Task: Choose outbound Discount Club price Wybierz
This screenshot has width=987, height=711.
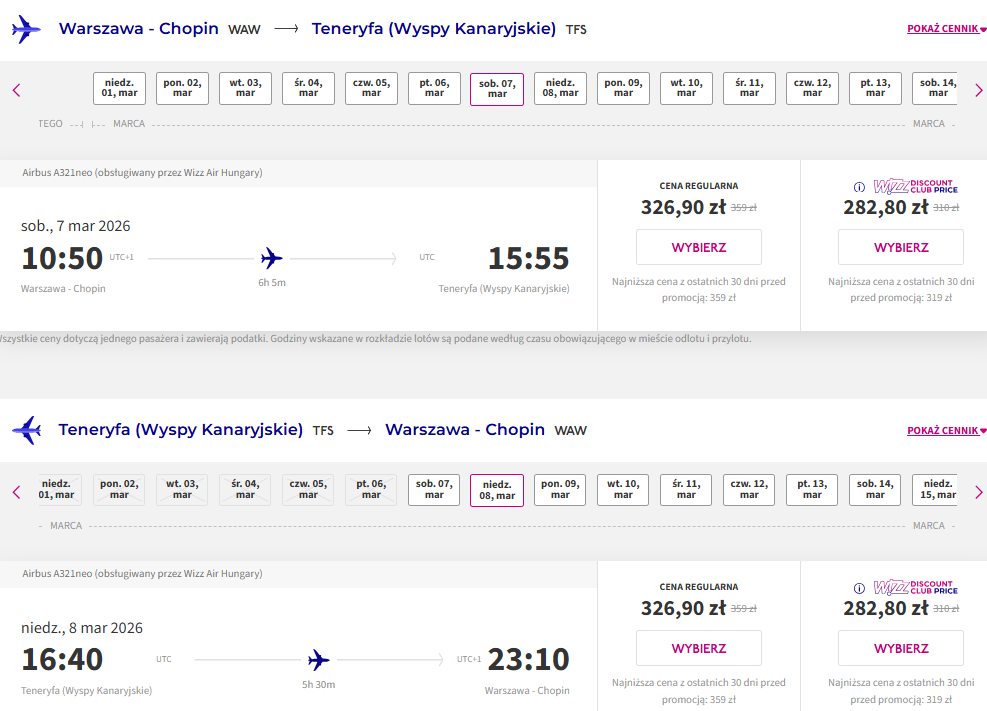Action: [x=901, y=247]
